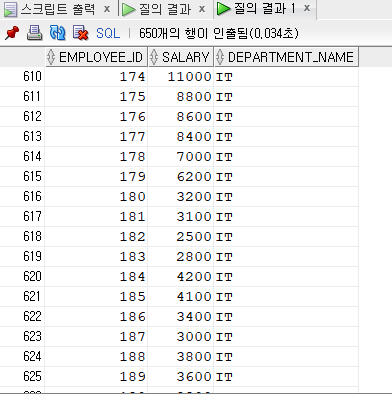The height and width of the screenshot is (394, 392).
Task: Click employee ID cell 185
Action: pos(96,297)
